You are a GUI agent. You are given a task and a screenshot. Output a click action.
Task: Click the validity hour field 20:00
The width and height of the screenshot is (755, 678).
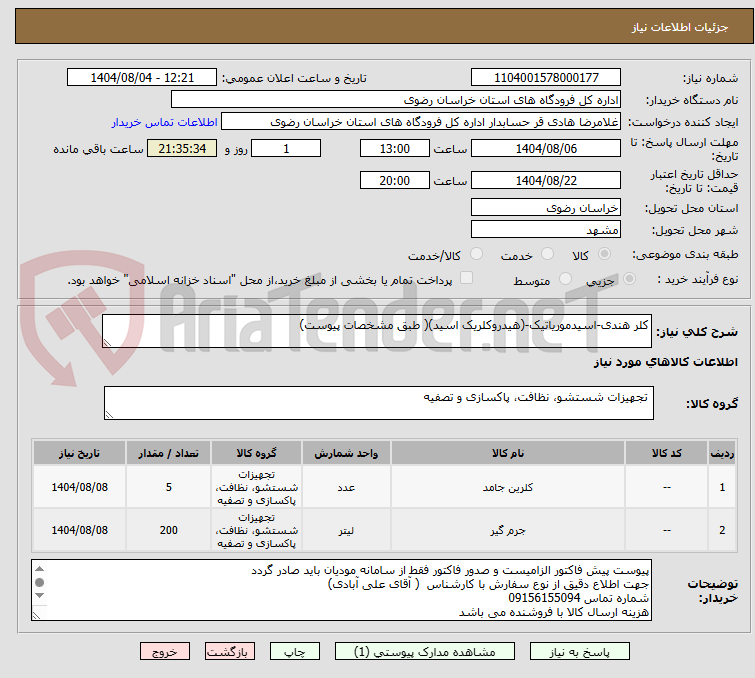[x=394, y=181]
